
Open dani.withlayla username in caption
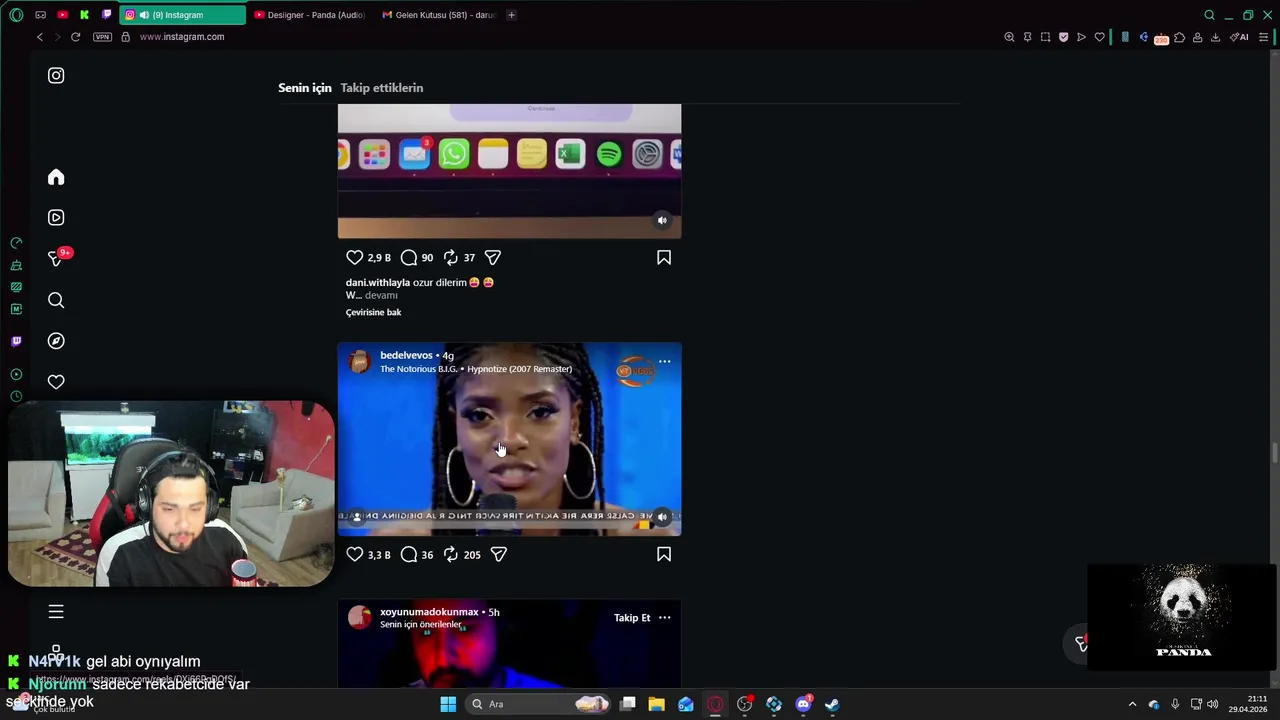pyautogui.click(x=378, y=282)
